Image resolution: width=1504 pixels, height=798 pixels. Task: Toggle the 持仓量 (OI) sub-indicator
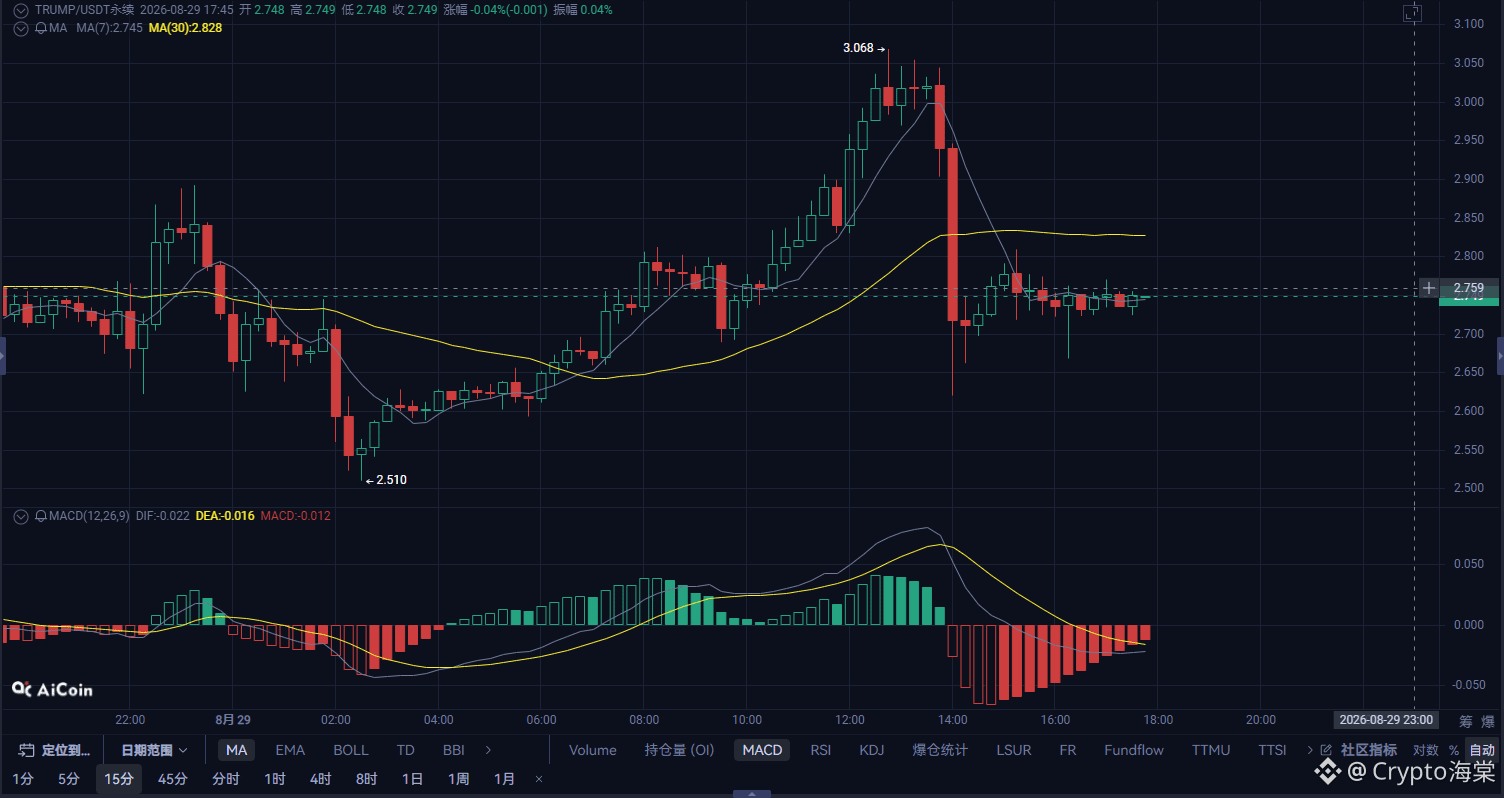point(679,750)
